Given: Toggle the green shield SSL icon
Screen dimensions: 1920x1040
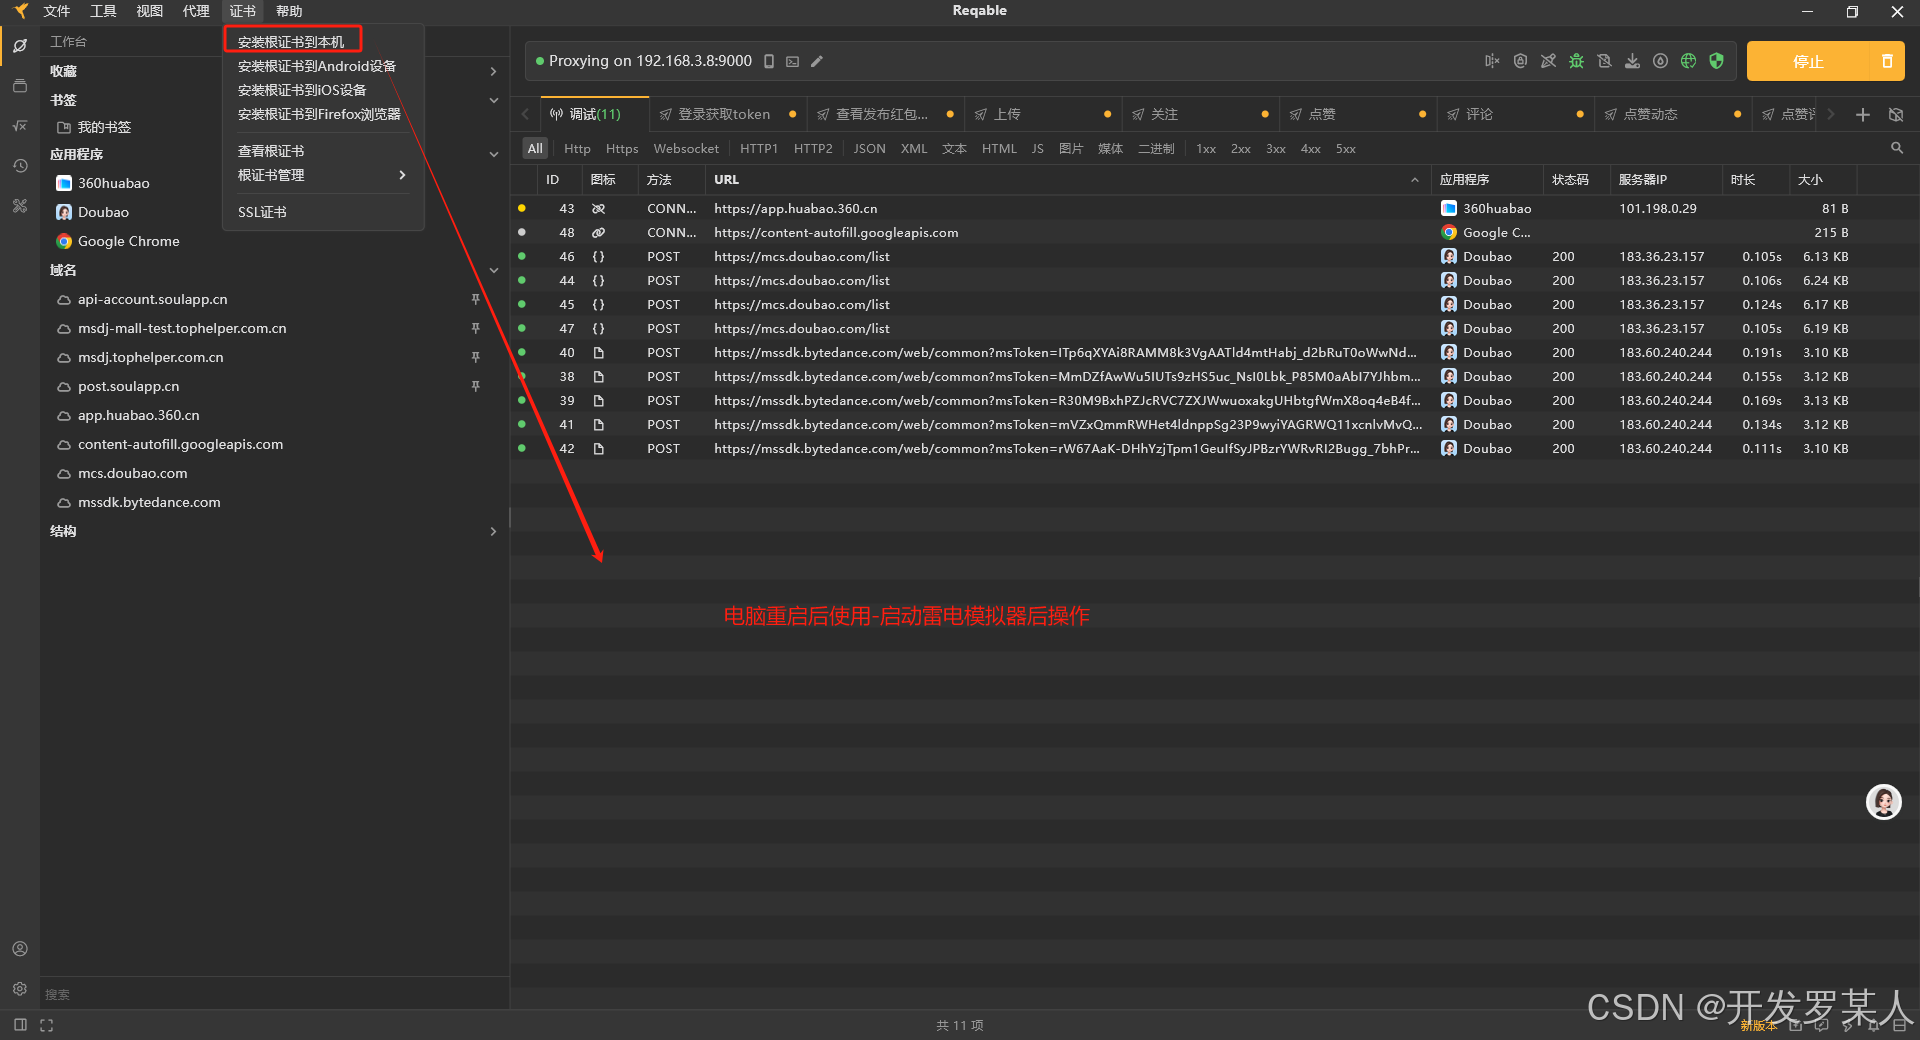Looking at the screenshot, I should pyautogui.click(x=1716, y=61).
